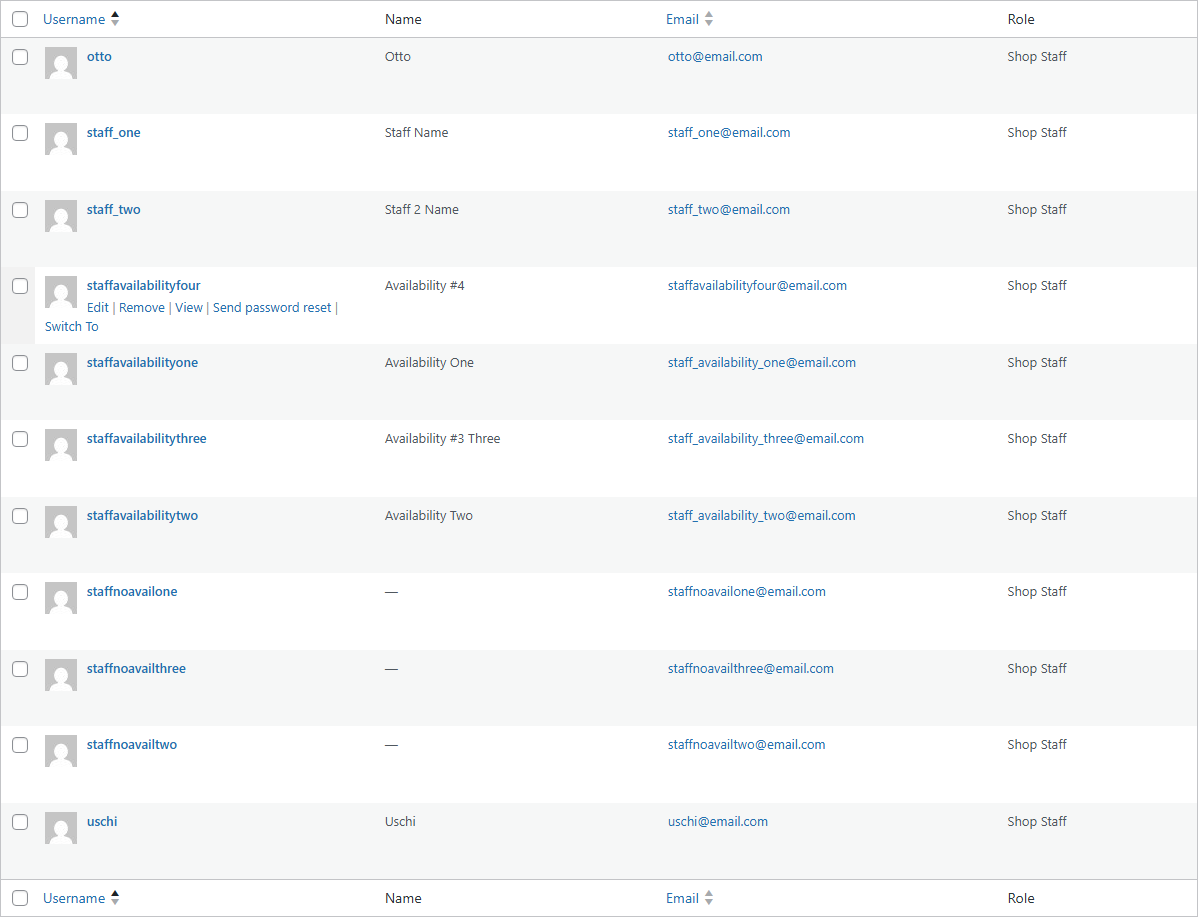Click the avatar image for staff_one
Viewport: 1198px width, 917px height.
pos(60,139)
